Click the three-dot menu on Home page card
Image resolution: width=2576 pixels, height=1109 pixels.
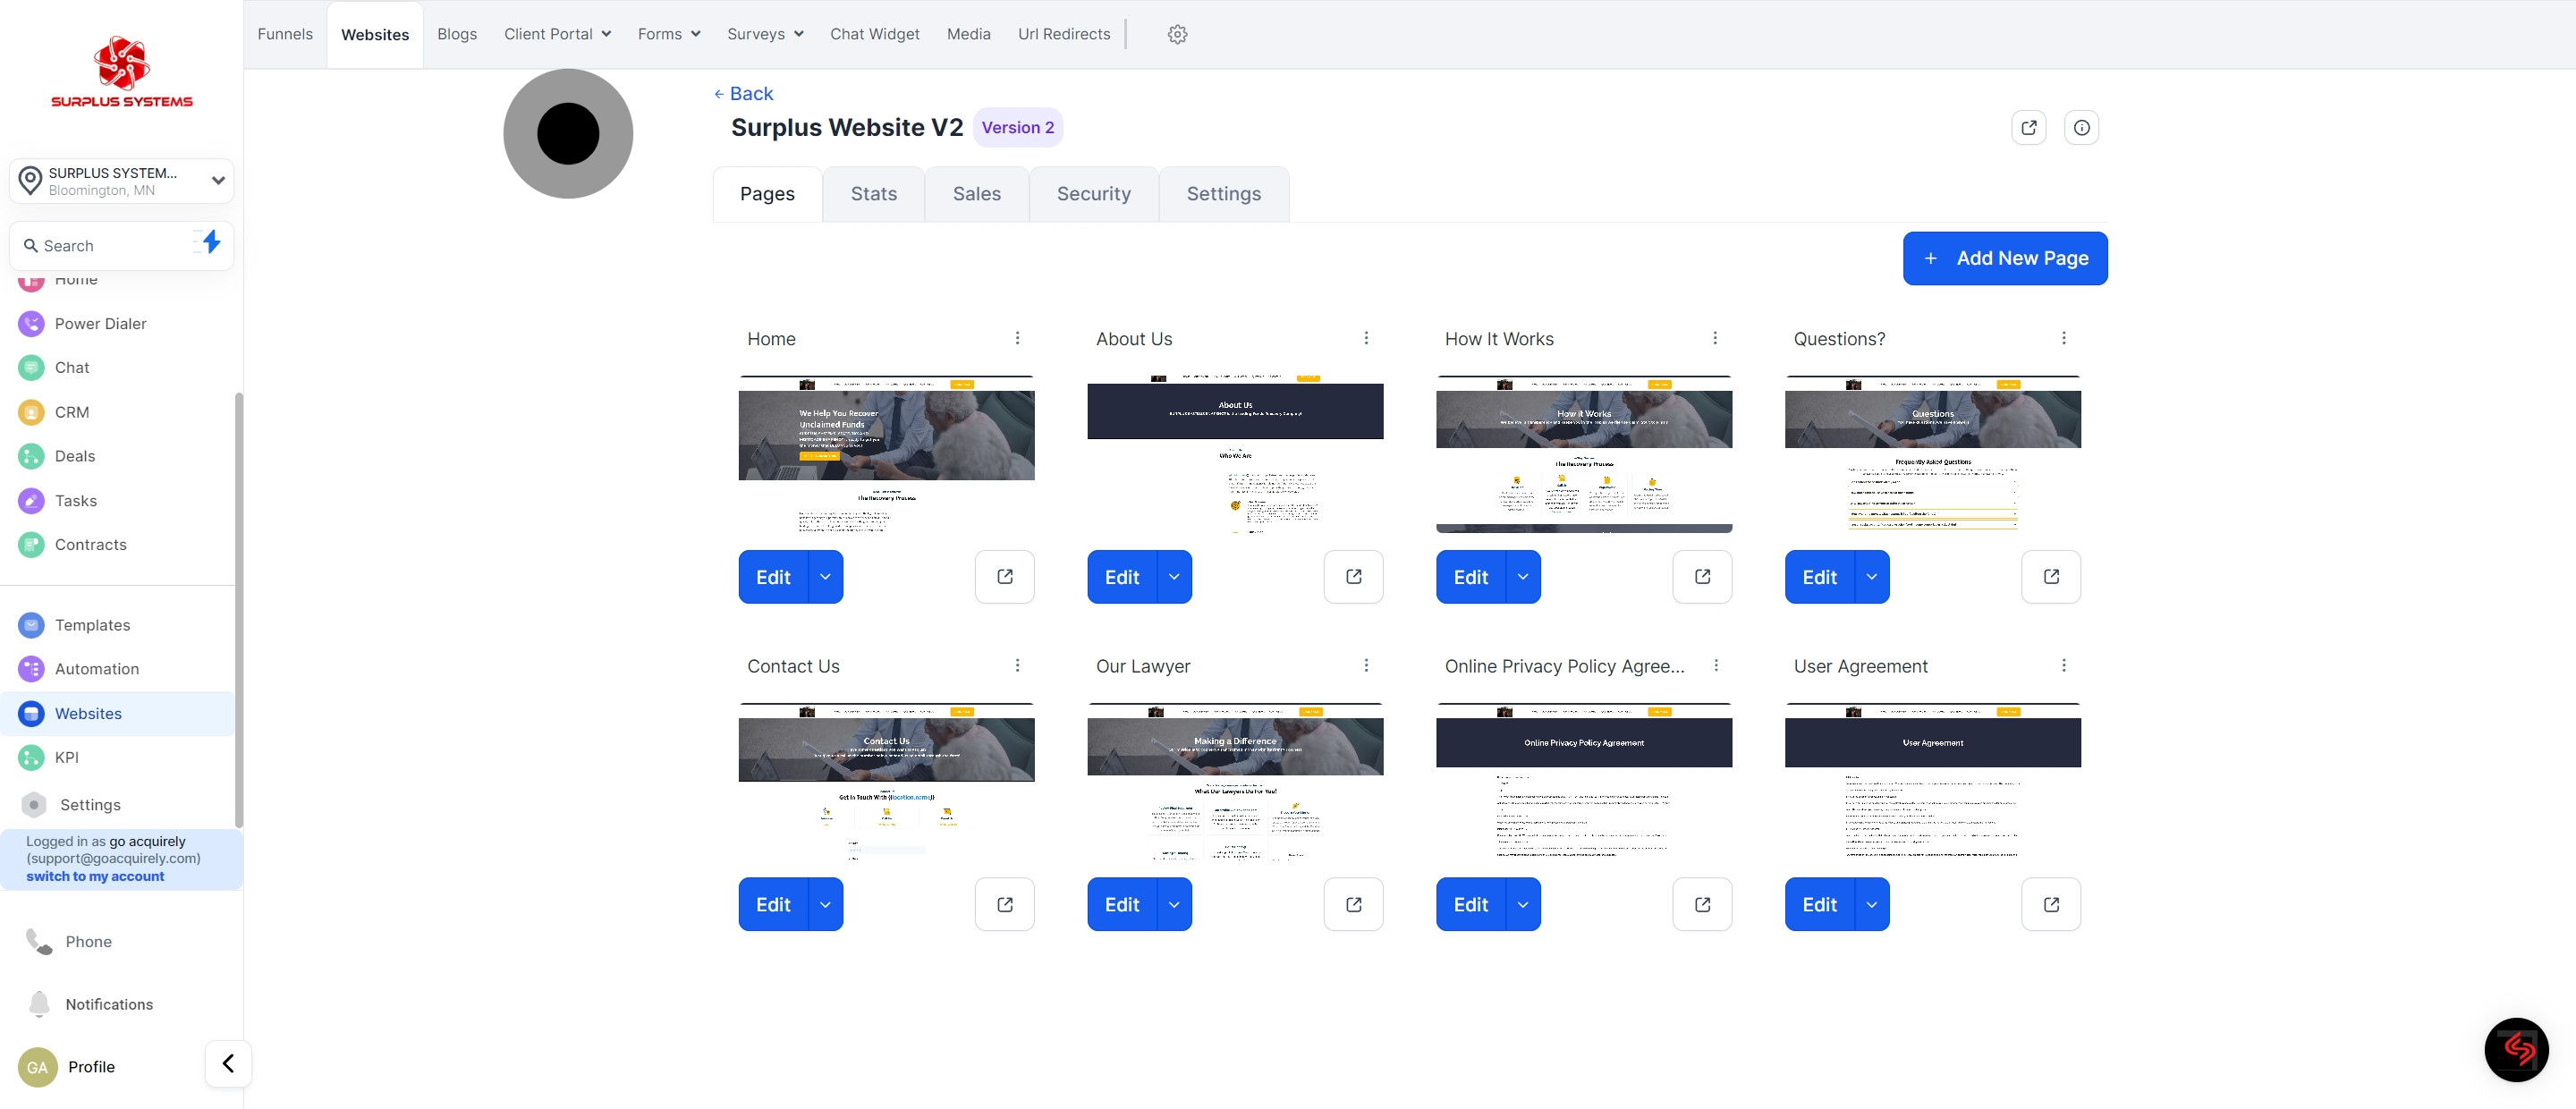coord(1017,338)
